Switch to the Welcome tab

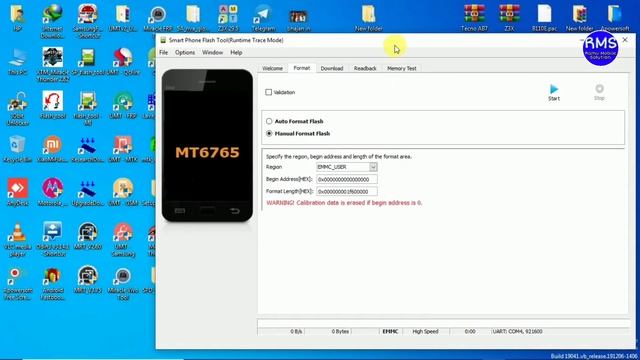[272, 68]
